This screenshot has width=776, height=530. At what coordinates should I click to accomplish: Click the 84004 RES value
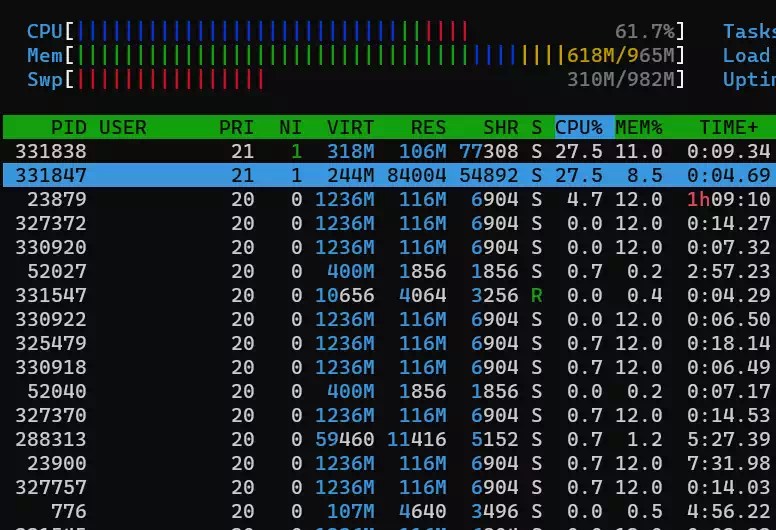pos(417,175)
